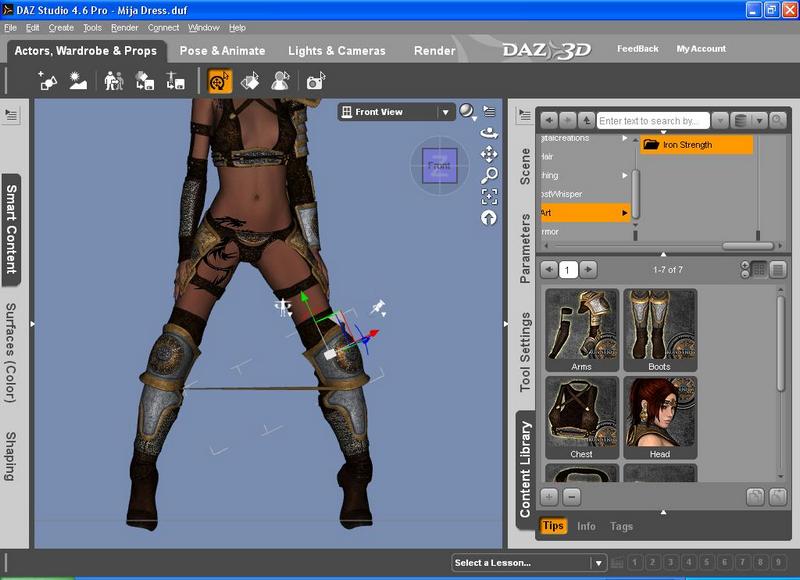The height and width of the screenshot is (580, 800).
Task: Select the 'rmor' folder row
Action: click(x=586, y=232)
